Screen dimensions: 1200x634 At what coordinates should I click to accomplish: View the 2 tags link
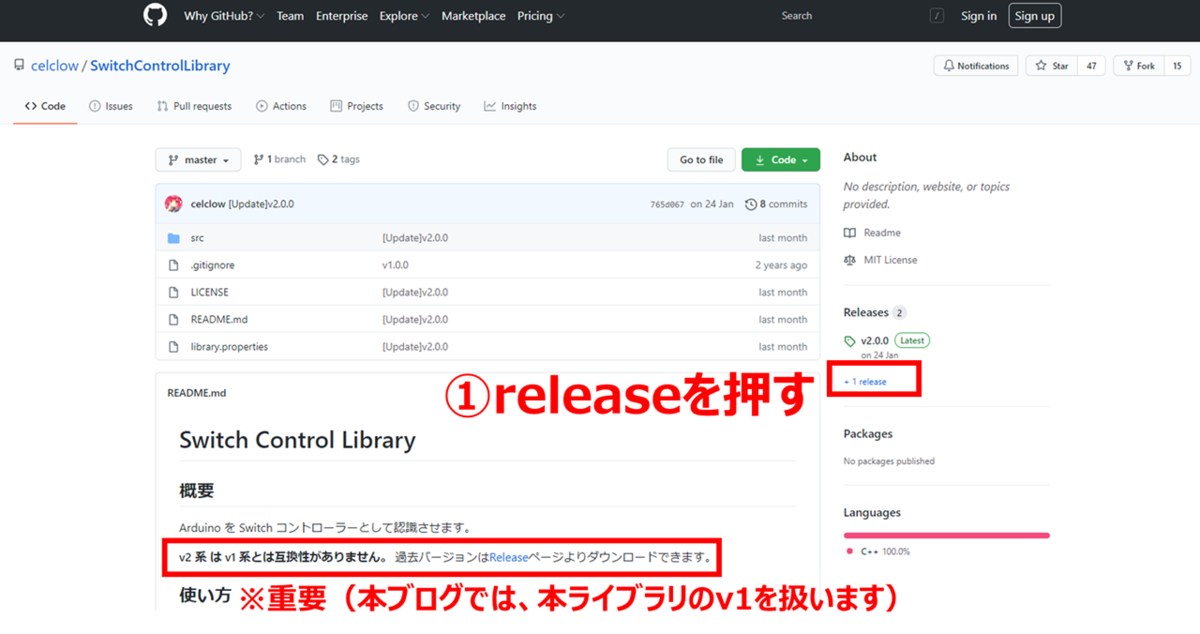point(338,160)
